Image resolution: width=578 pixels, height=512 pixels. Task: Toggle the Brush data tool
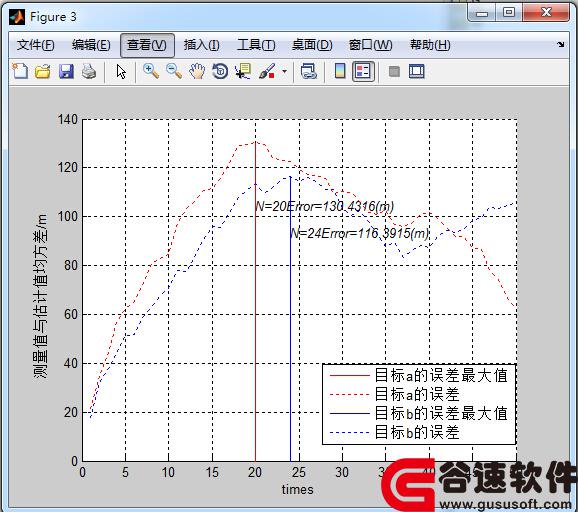(x=267, y=71)
